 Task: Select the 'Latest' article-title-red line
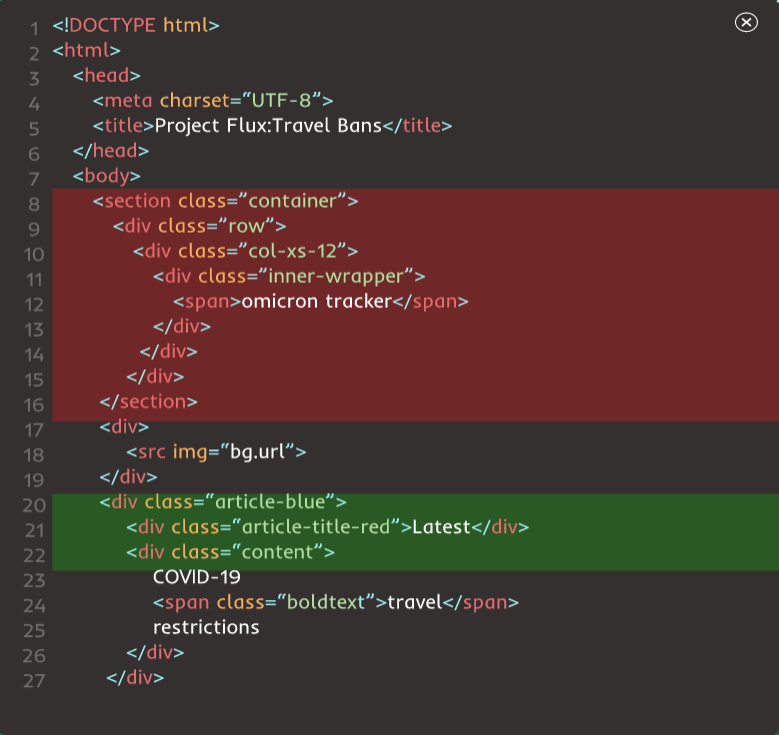click(x=327, y=527)
